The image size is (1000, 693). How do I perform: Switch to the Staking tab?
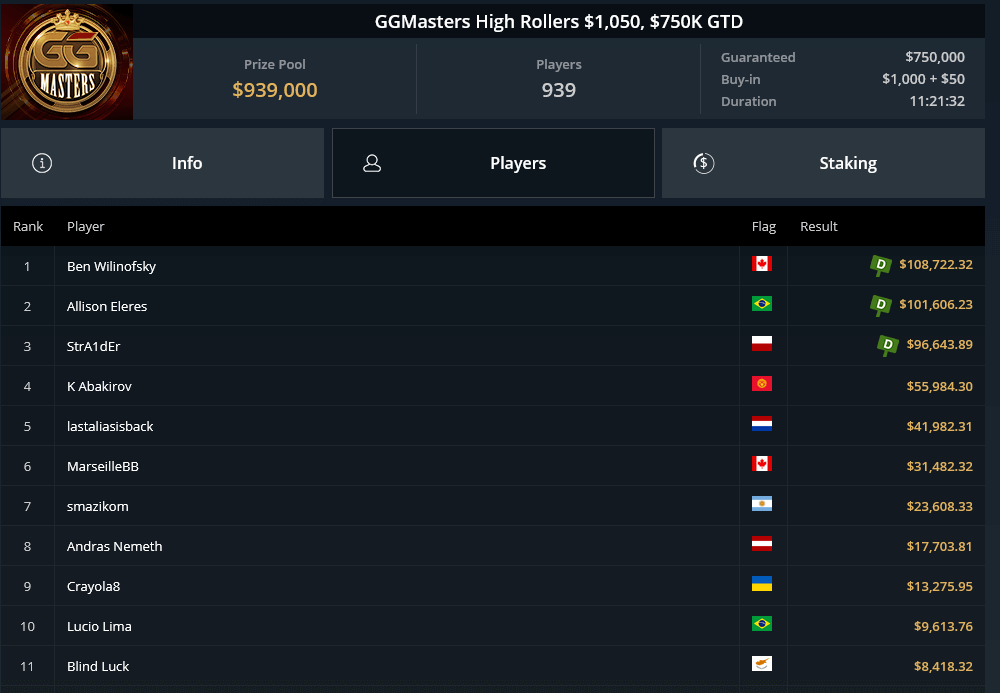pyautogui.click(x=848, y=162)
